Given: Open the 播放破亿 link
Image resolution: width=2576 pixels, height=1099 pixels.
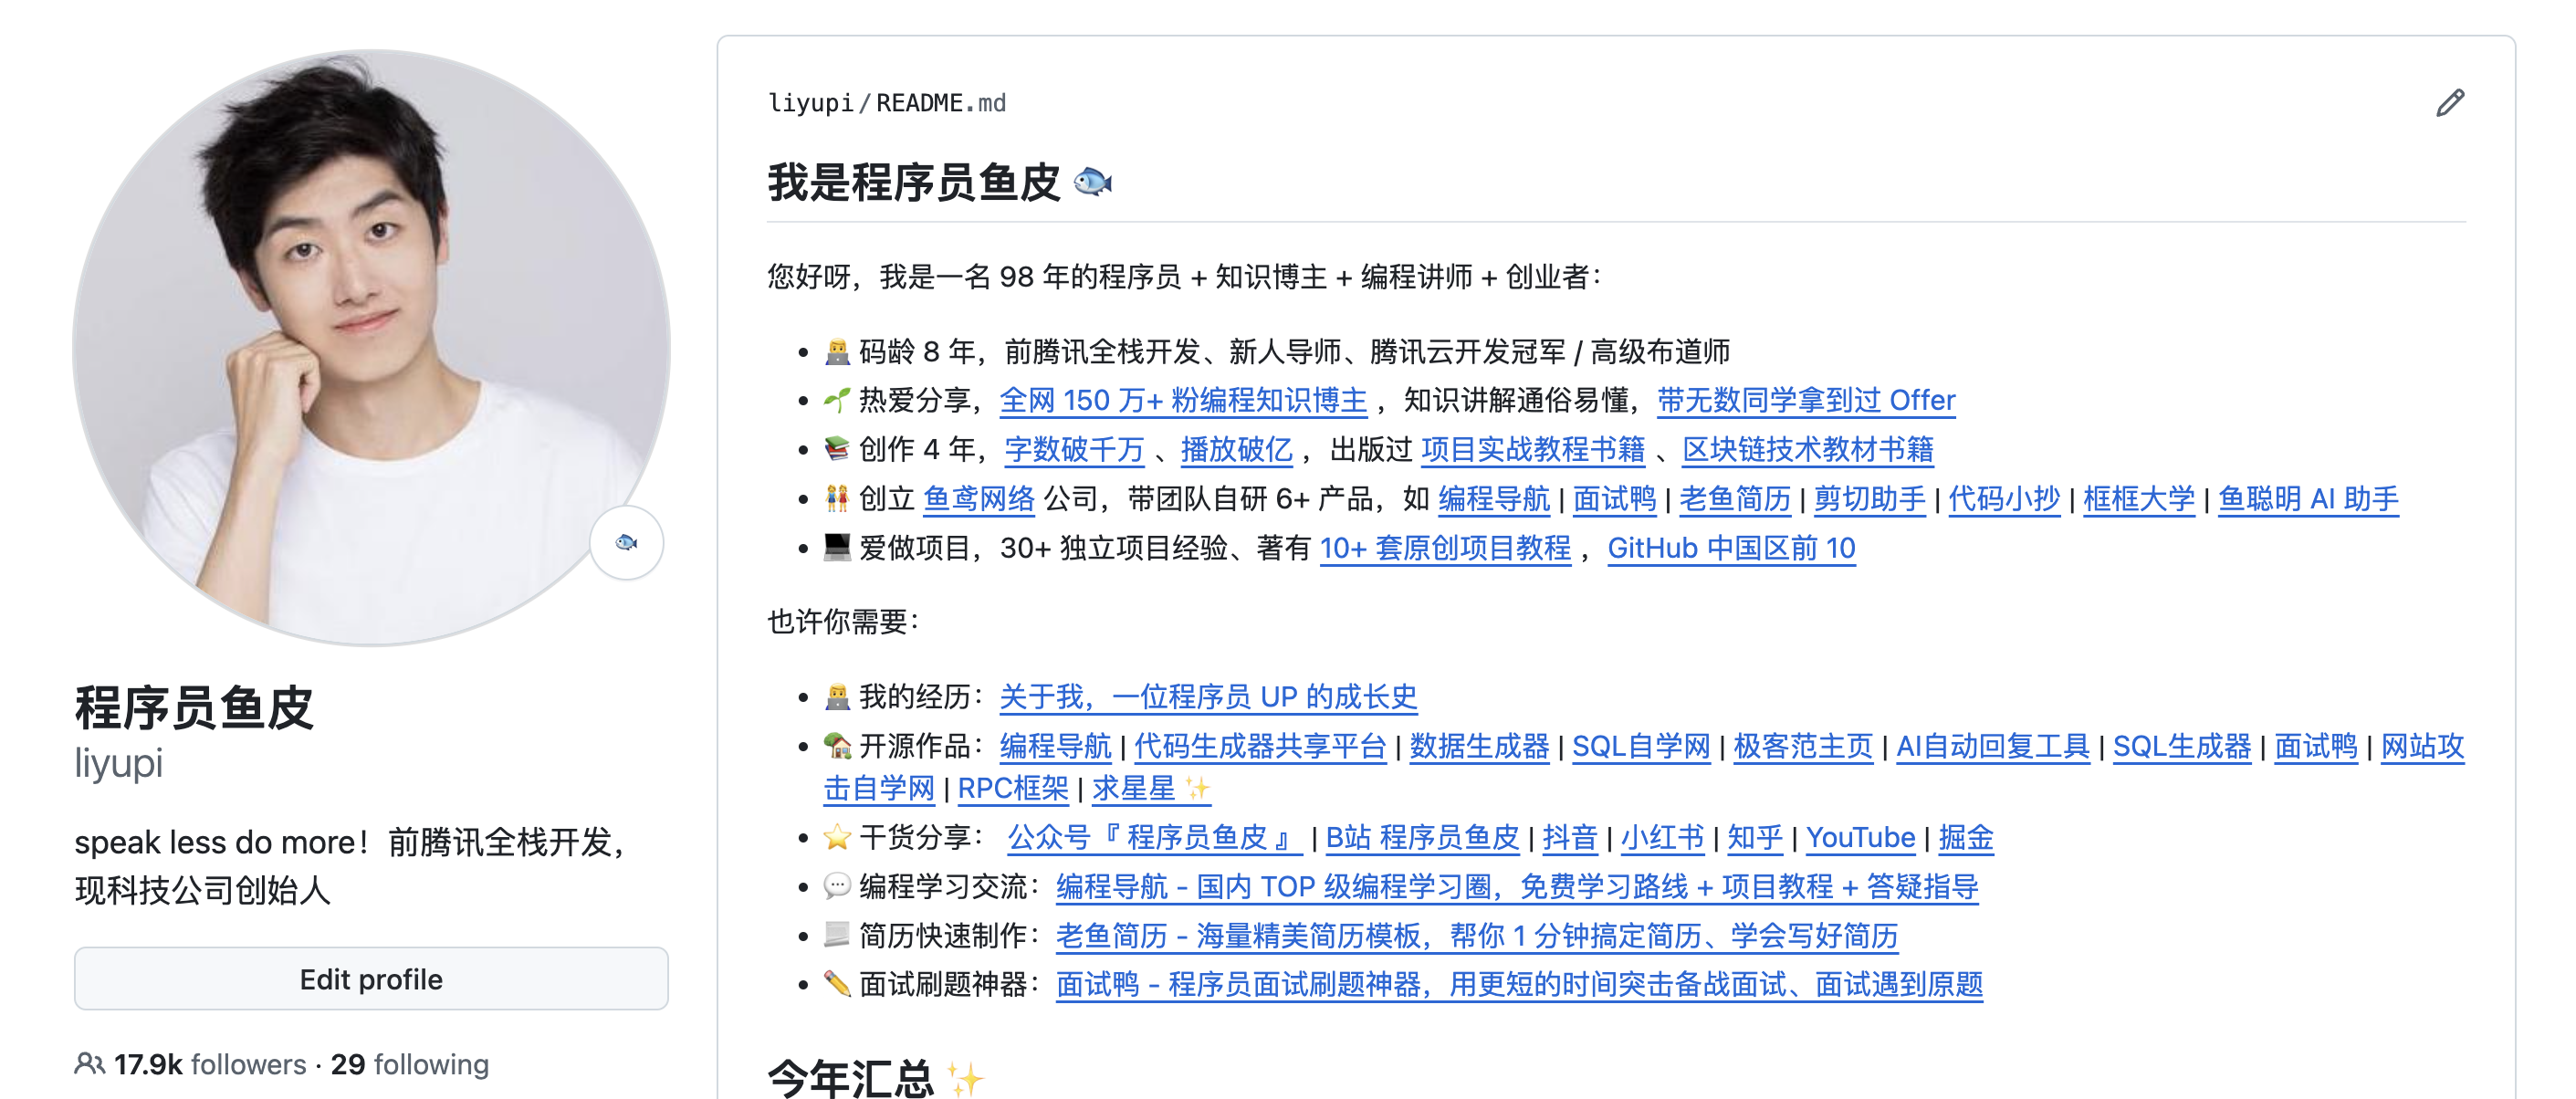Looking at the screenshot, I should 1236,450.
